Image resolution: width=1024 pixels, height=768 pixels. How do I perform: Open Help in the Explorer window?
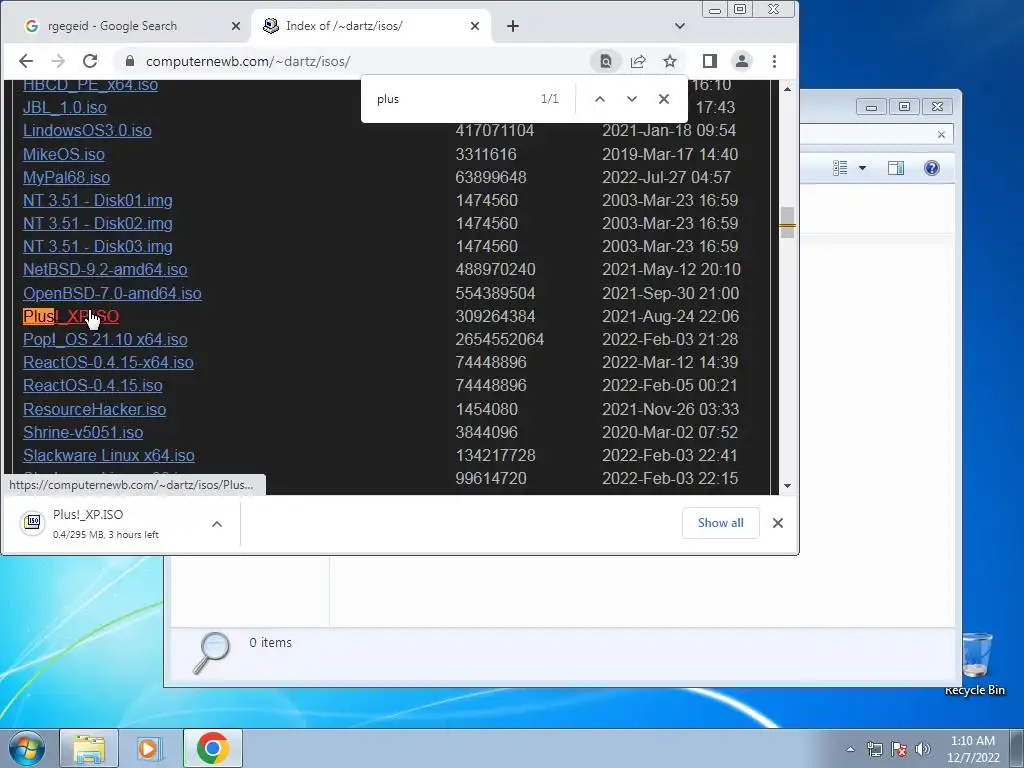(932, 168)
